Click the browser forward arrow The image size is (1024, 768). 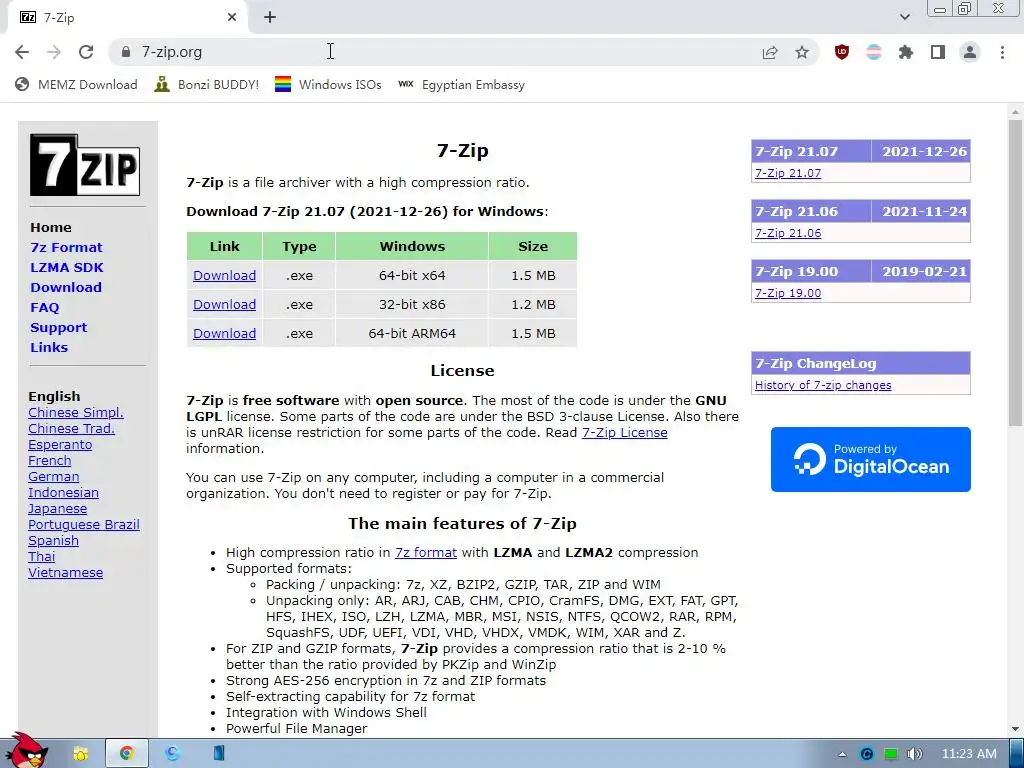pos(54,52)
